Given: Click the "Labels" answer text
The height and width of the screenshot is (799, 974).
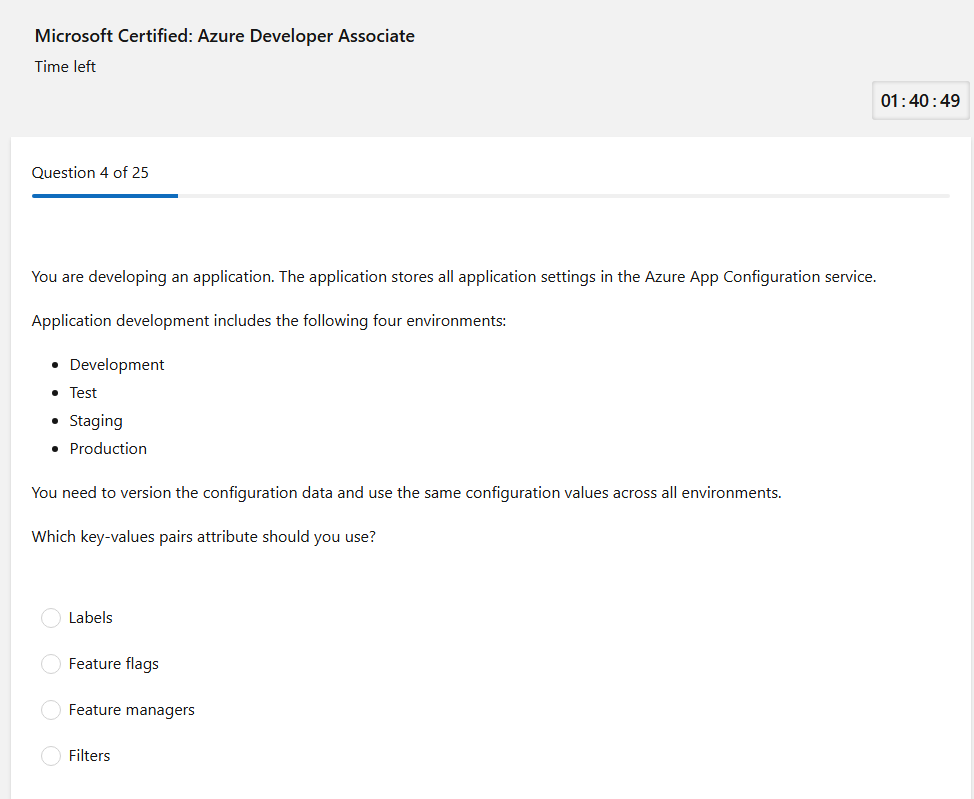Looking at the screenshot, I should tap(90, 618).
